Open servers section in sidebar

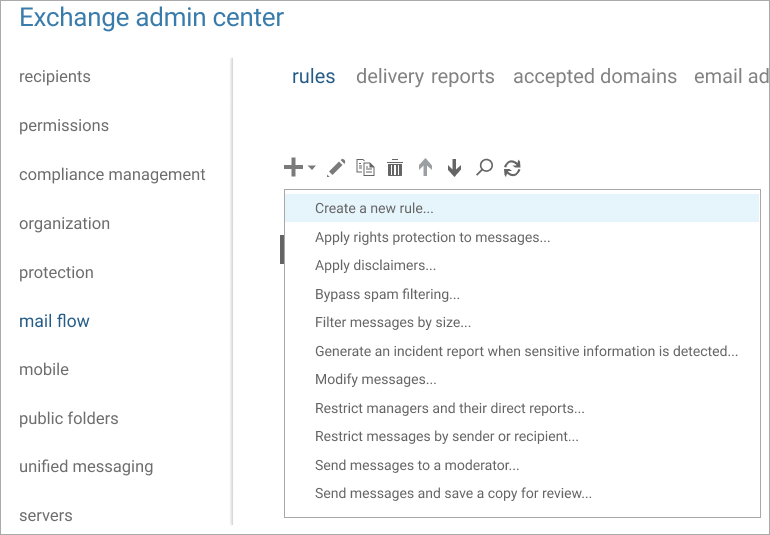46,516
